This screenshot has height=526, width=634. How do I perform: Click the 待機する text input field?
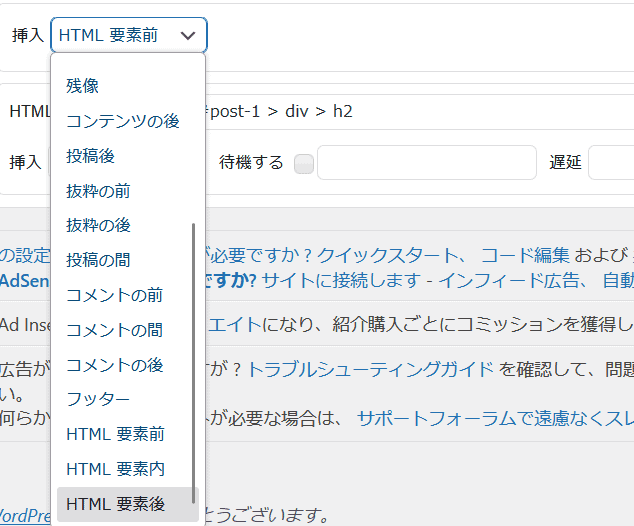(424, 163)
